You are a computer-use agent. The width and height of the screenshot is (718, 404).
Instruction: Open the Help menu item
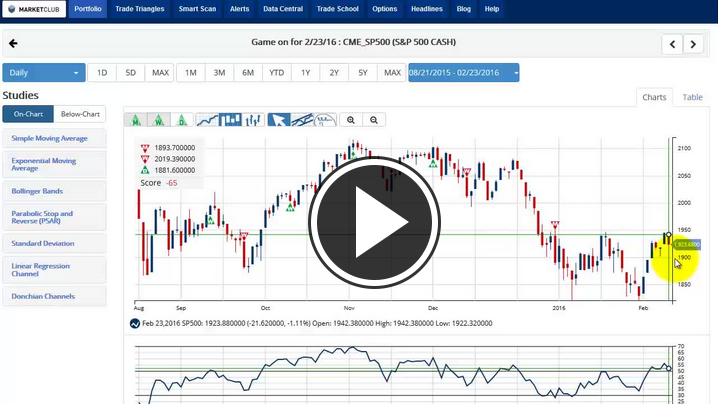tap(492, 9)
